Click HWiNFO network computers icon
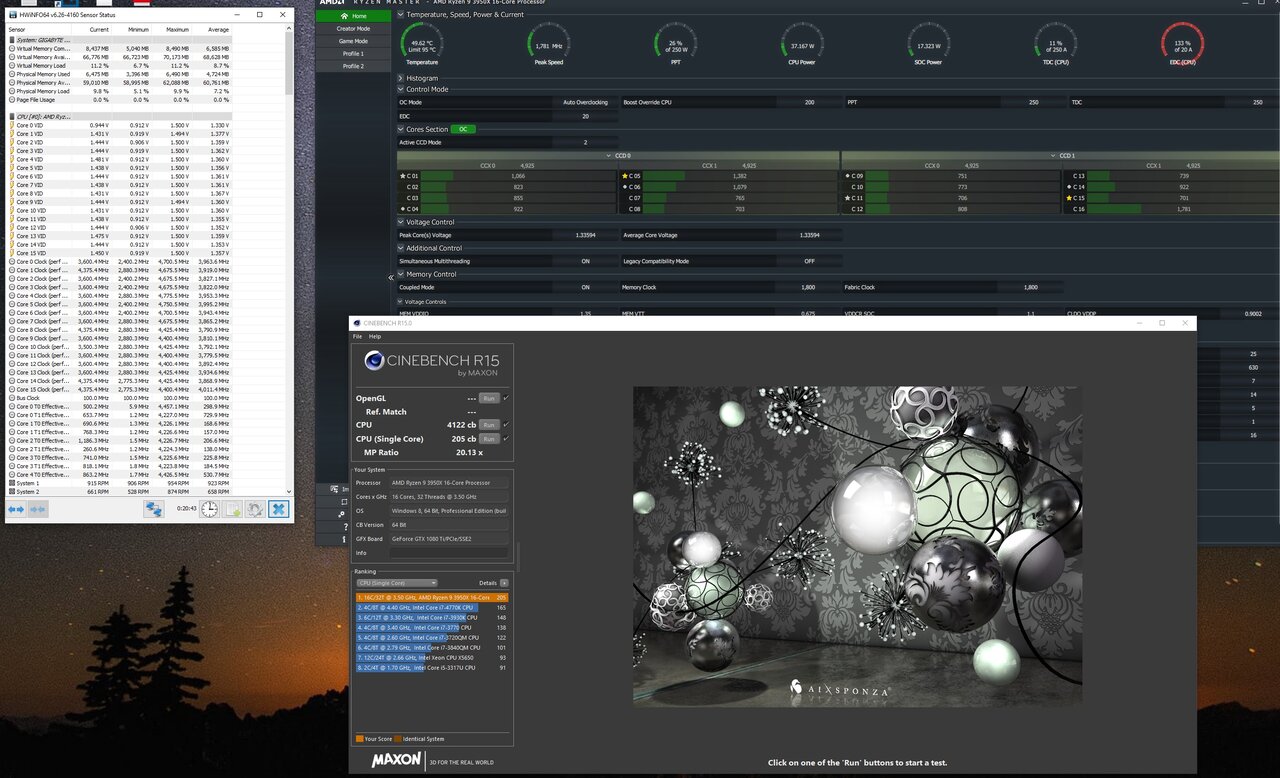This screenshot has height=778, width=1280. click(x=153, y=509)
